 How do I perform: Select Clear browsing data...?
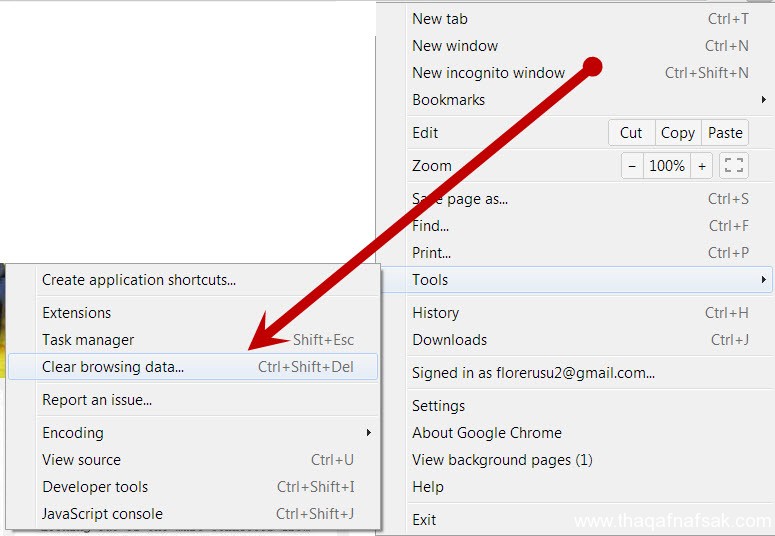click(x=193, y=367)
